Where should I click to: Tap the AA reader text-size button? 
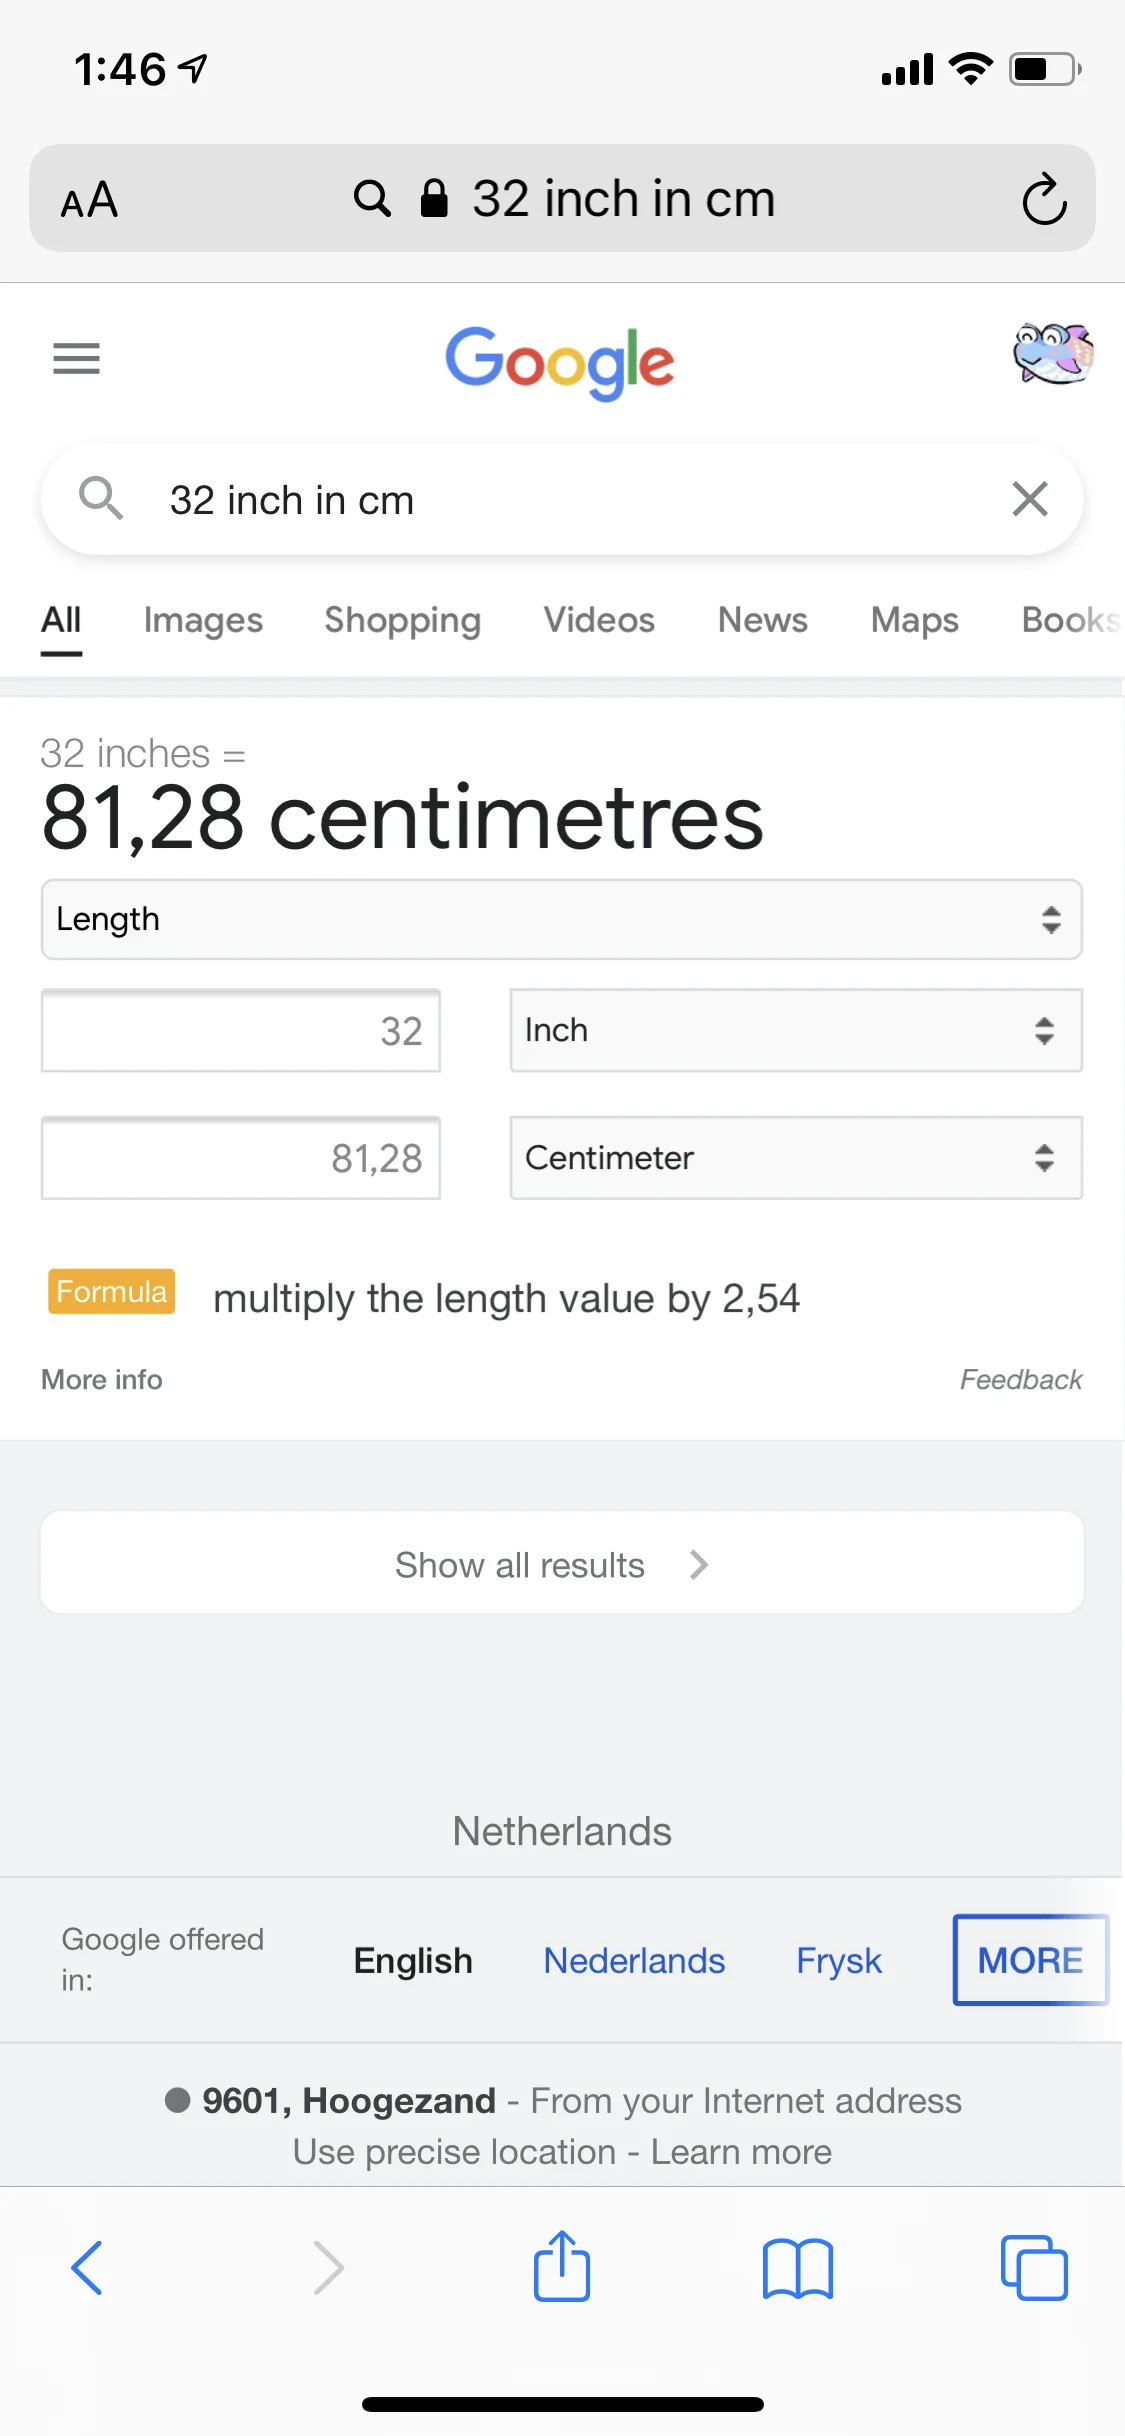coord(90,200)
